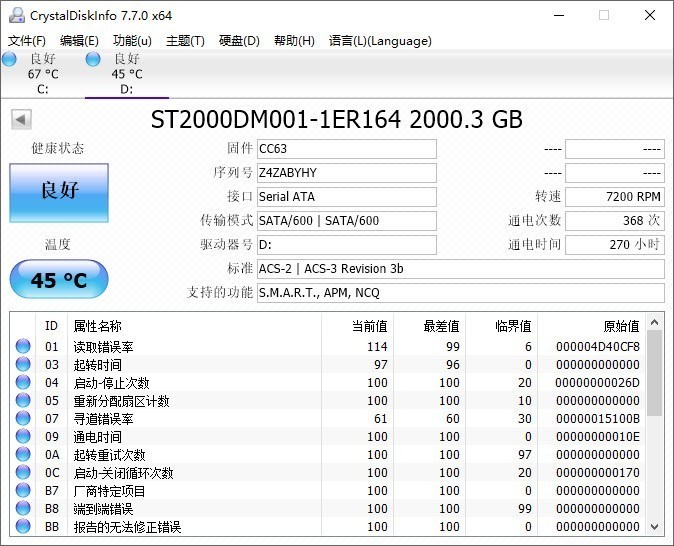Image resolution: width=674 pixels, height=546 pixels.
Task: Click the CrystalDiskInfo app icon in the title bar
Action: click(17, 15)
